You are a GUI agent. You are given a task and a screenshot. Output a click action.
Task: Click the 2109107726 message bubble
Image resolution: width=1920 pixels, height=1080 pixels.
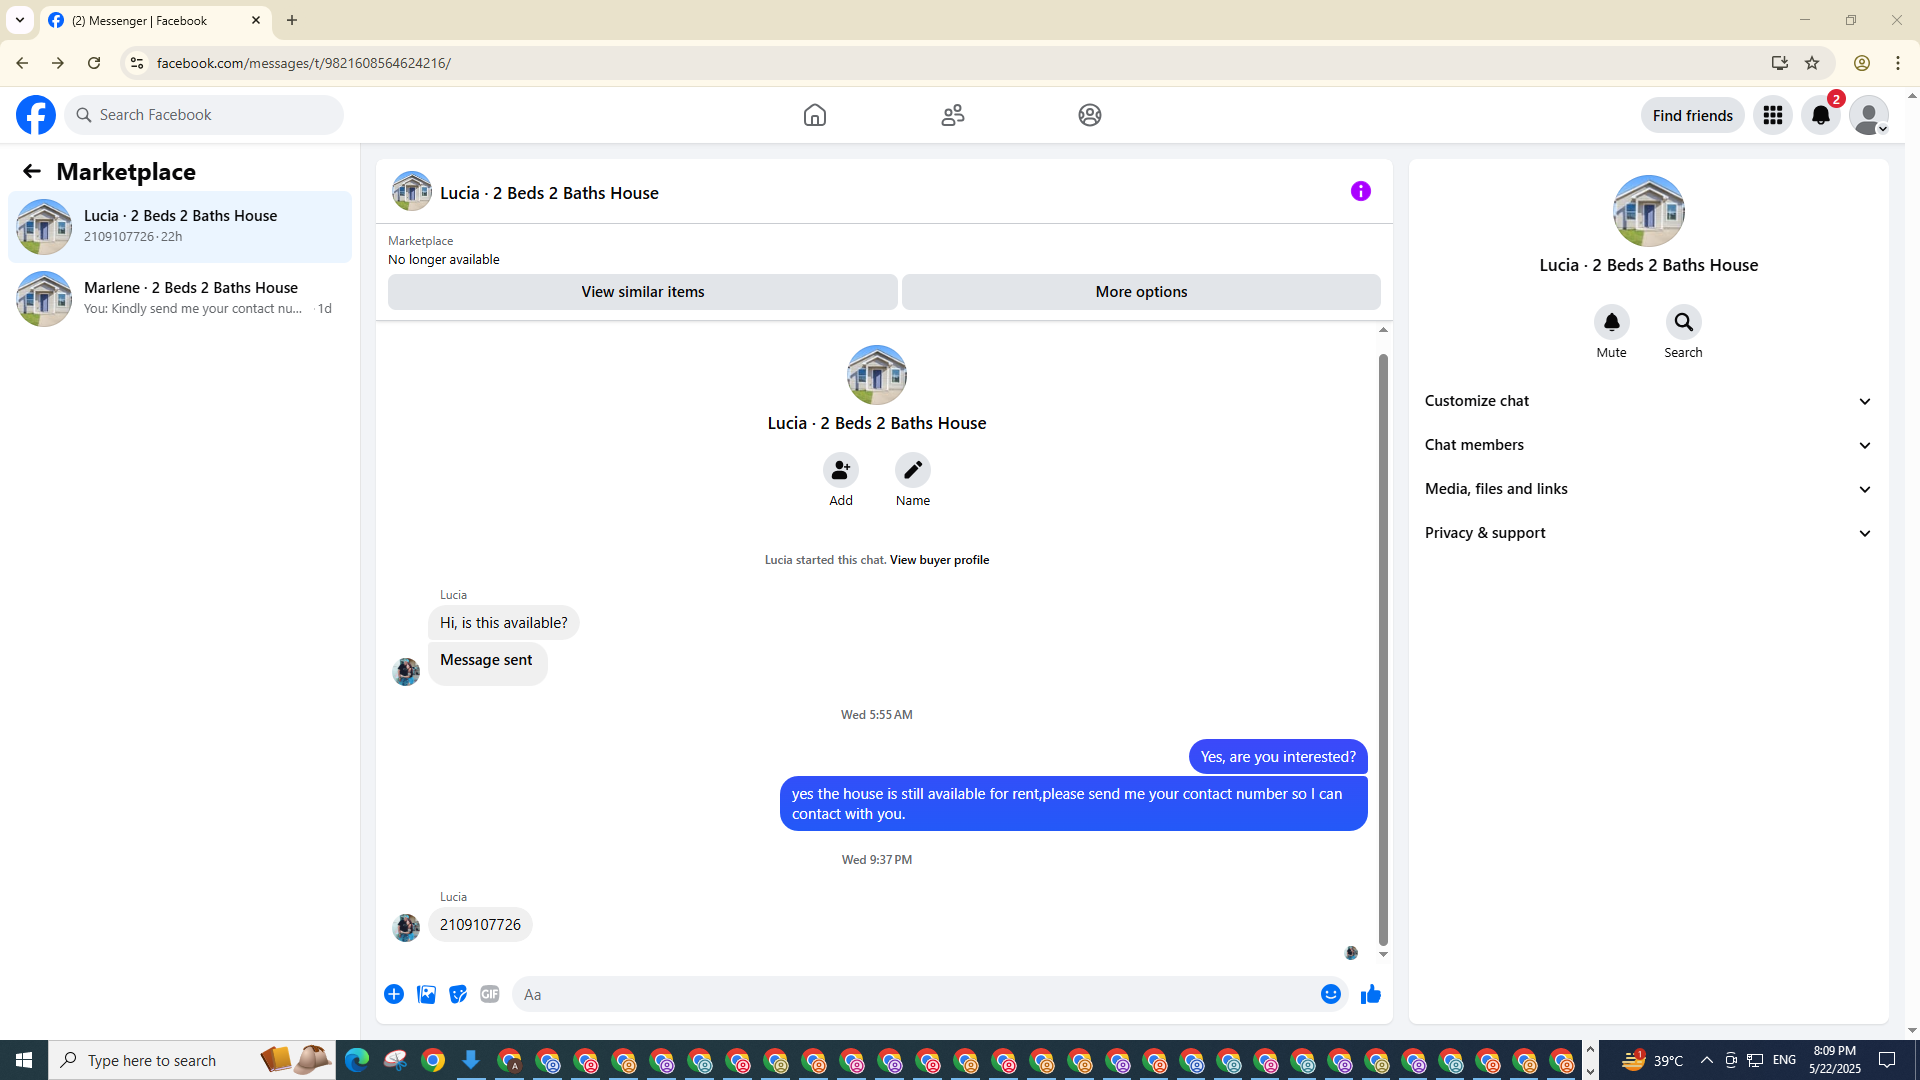click(x=480, y=925)
